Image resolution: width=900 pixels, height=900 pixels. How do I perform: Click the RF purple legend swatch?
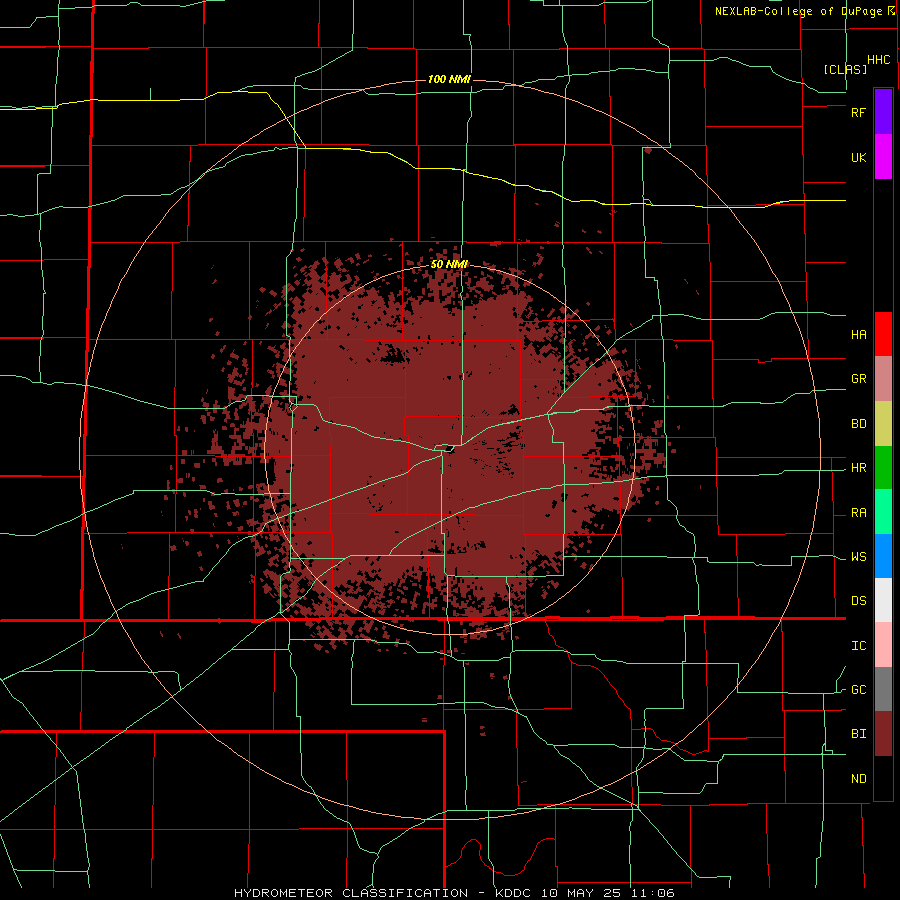883,112
